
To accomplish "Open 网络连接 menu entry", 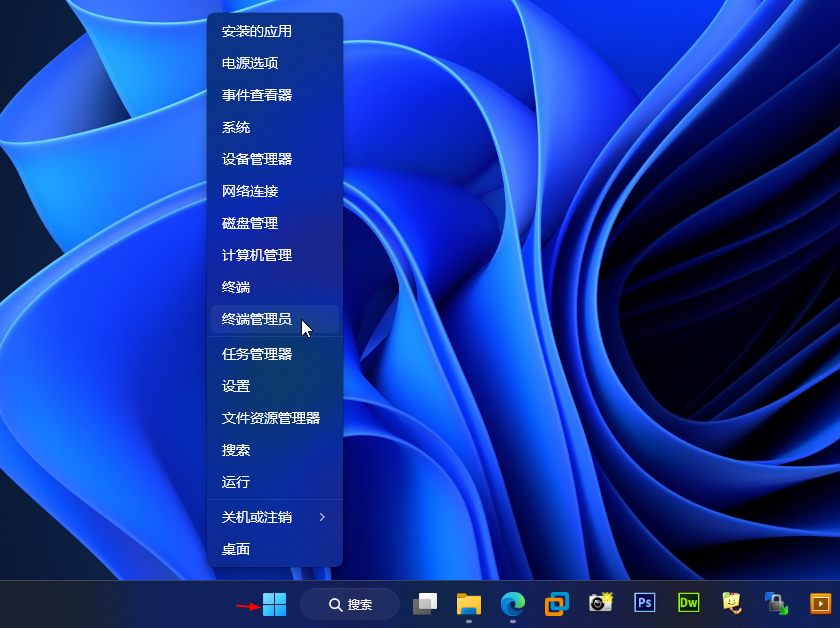I will pos(275,191).
